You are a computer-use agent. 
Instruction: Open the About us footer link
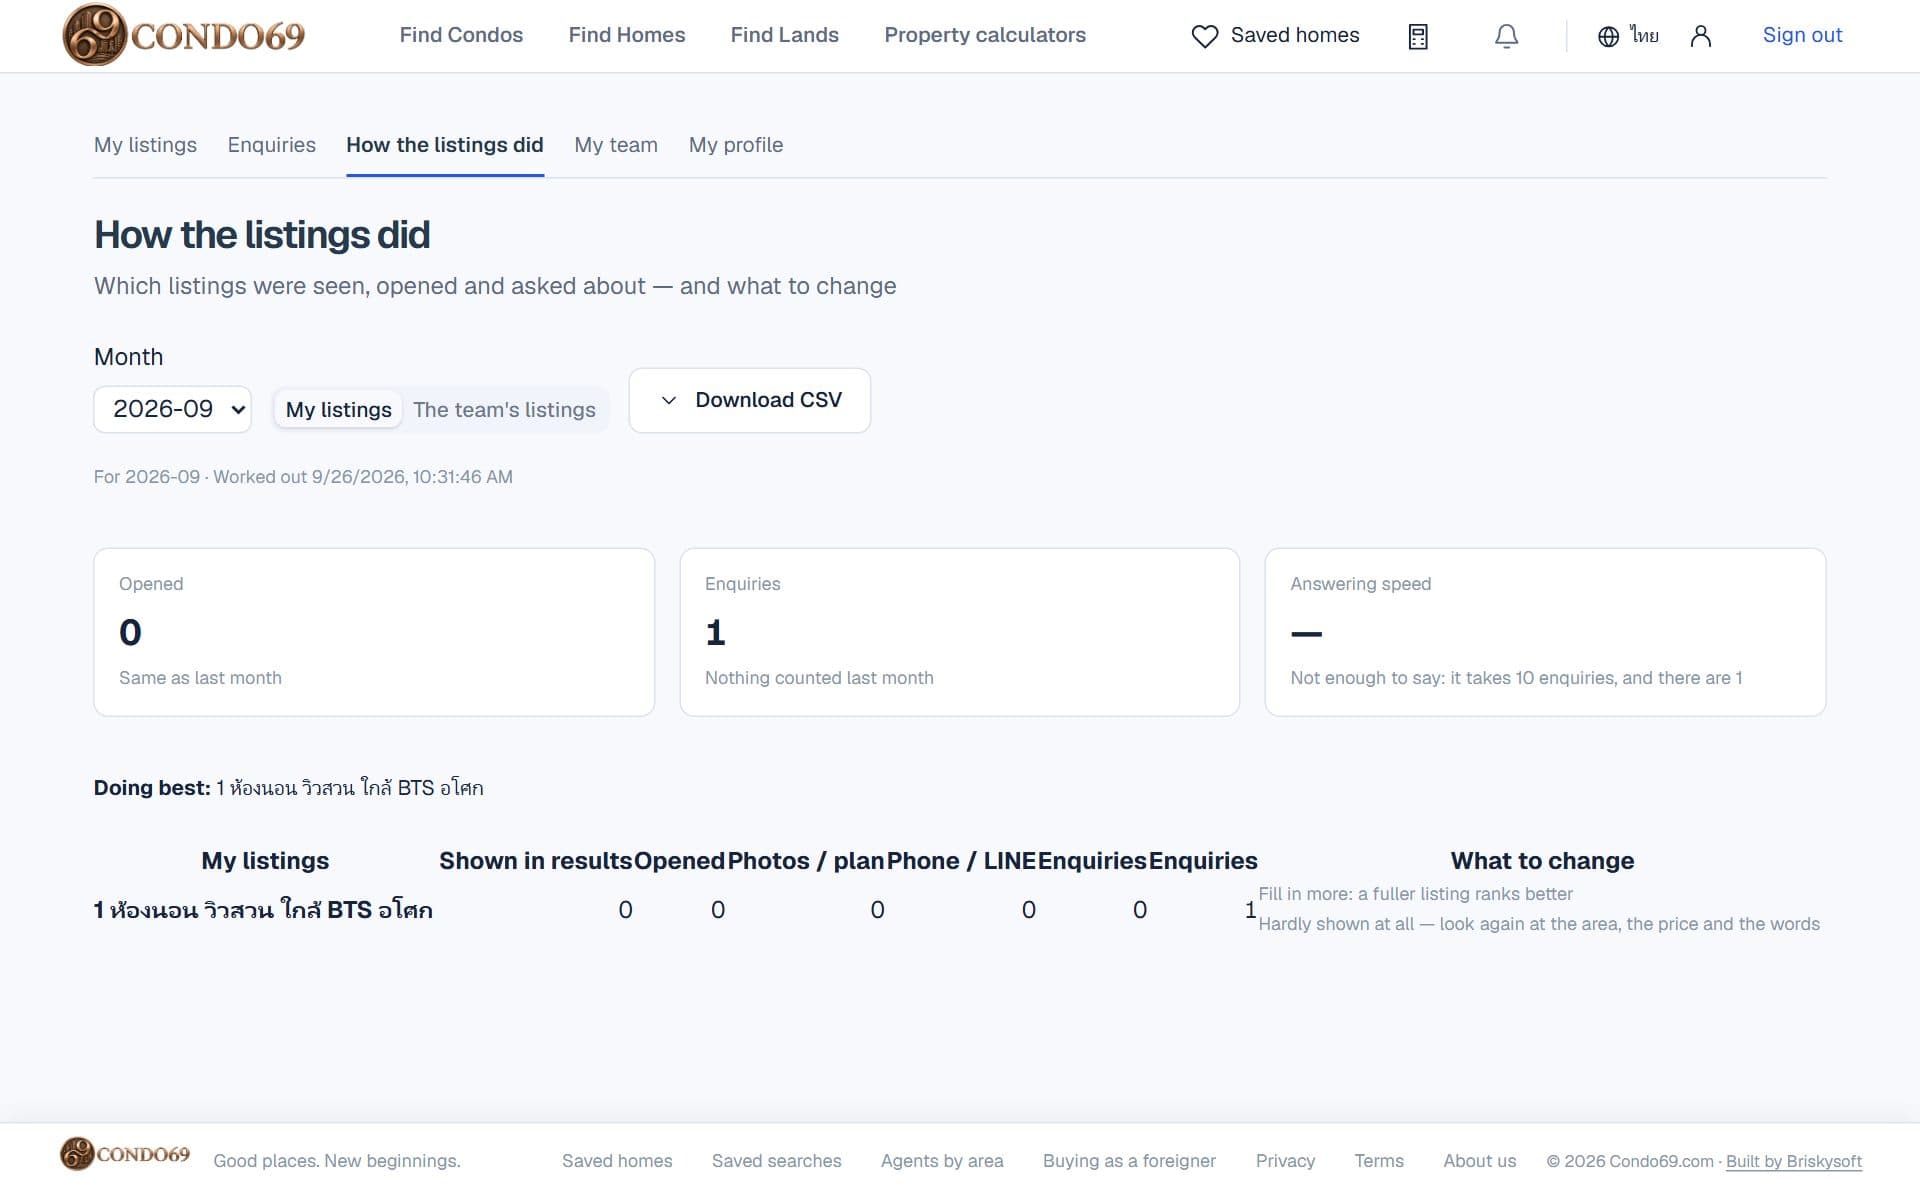tap(1480, 1161)
